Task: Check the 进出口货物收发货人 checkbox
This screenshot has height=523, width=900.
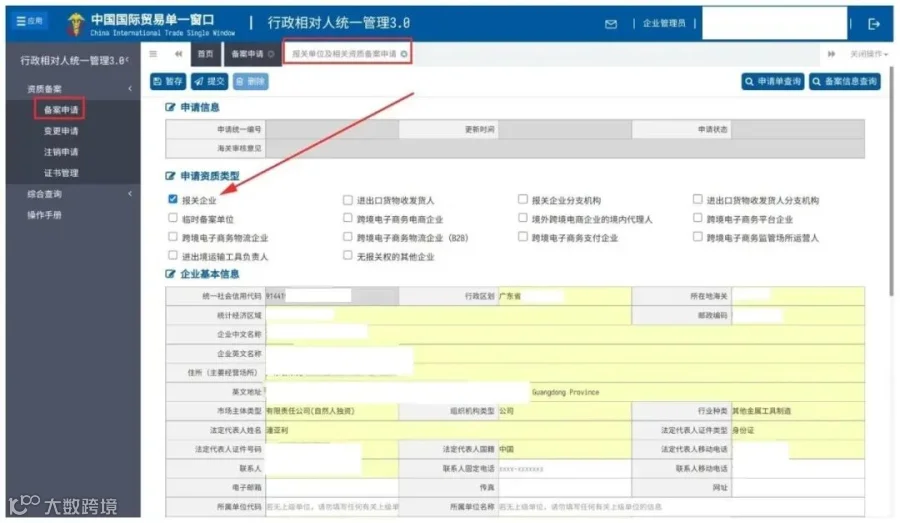Action: (347, 200)
